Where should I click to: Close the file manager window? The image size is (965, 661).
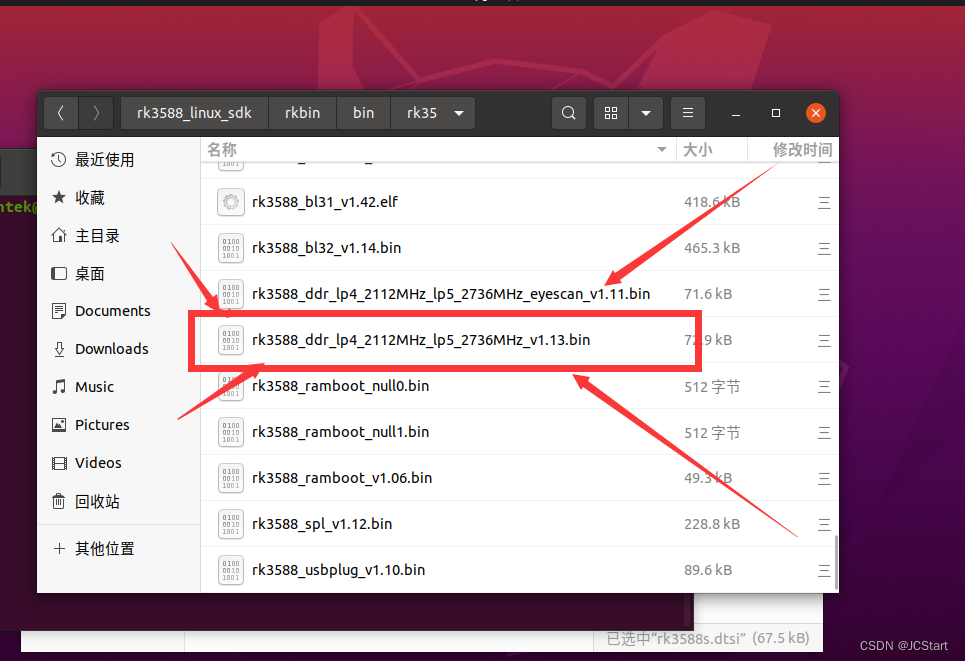pos(815,113)
